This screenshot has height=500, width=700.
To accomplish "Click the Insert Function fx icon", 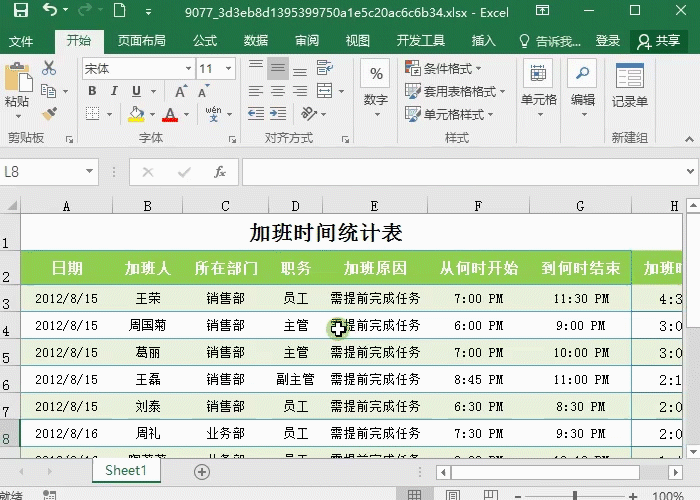I will tap(220, 172).
